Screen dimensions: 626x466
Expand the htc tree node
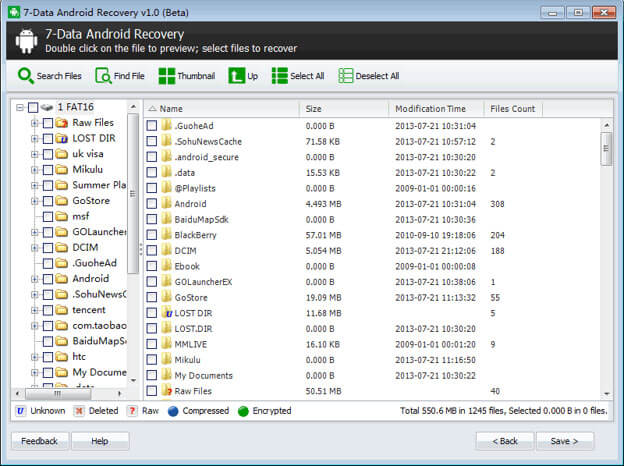pos(35,357)
